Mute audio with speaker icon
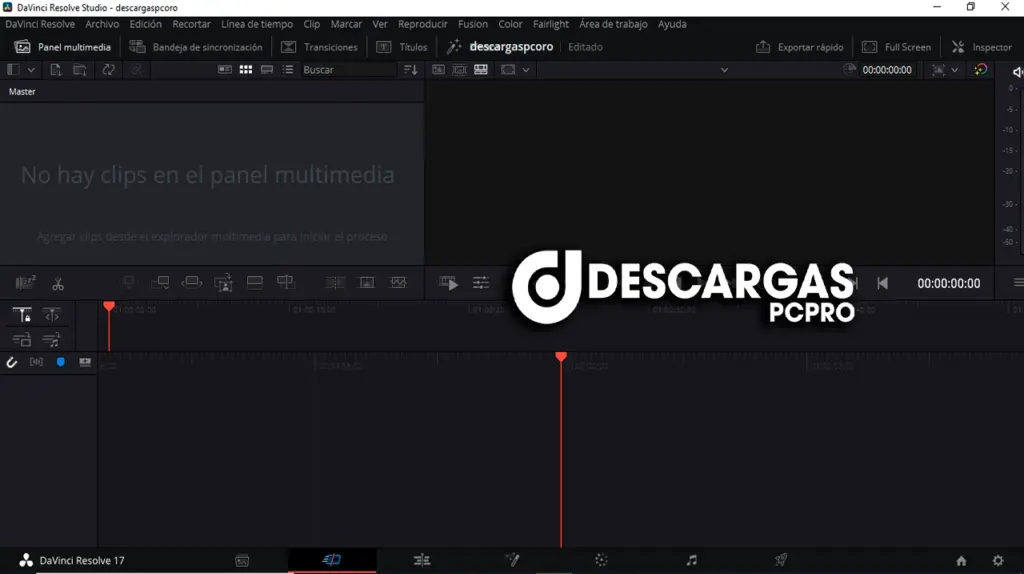 1017,72
